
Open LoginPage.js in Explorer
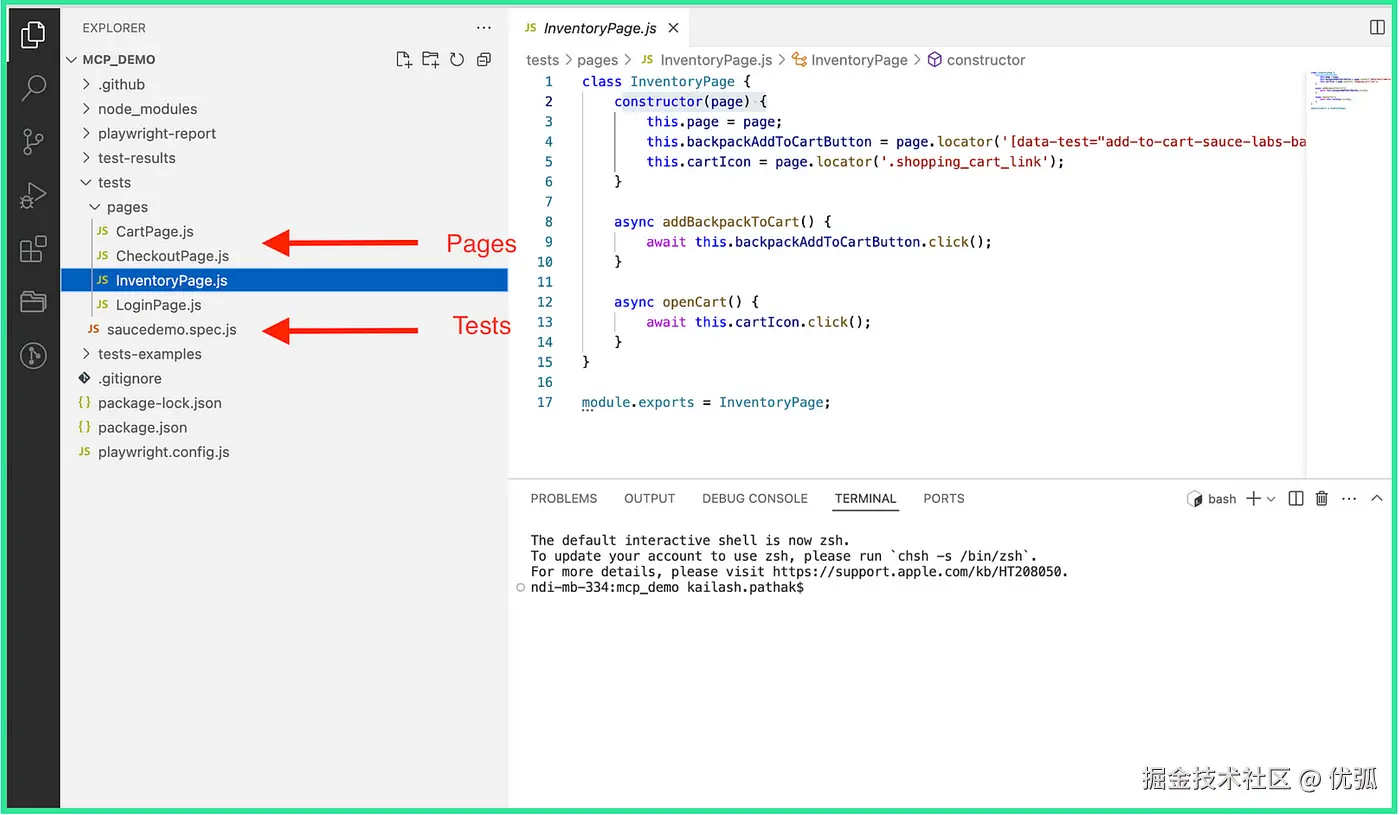pyautogui.click(x=285, y=305)
